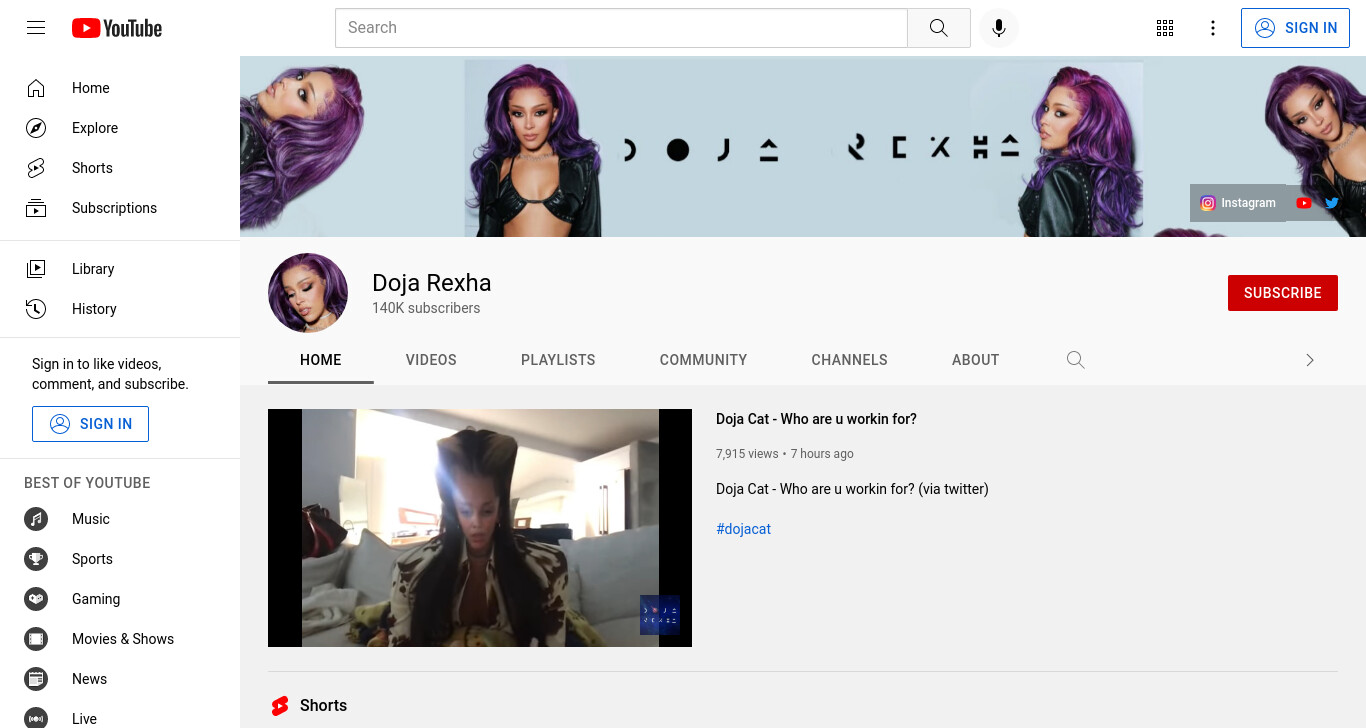Switch to the PLAYLISTS tab
This screenshot has width=1366, height=728.
pyautogui.click(x=558, y=360)
